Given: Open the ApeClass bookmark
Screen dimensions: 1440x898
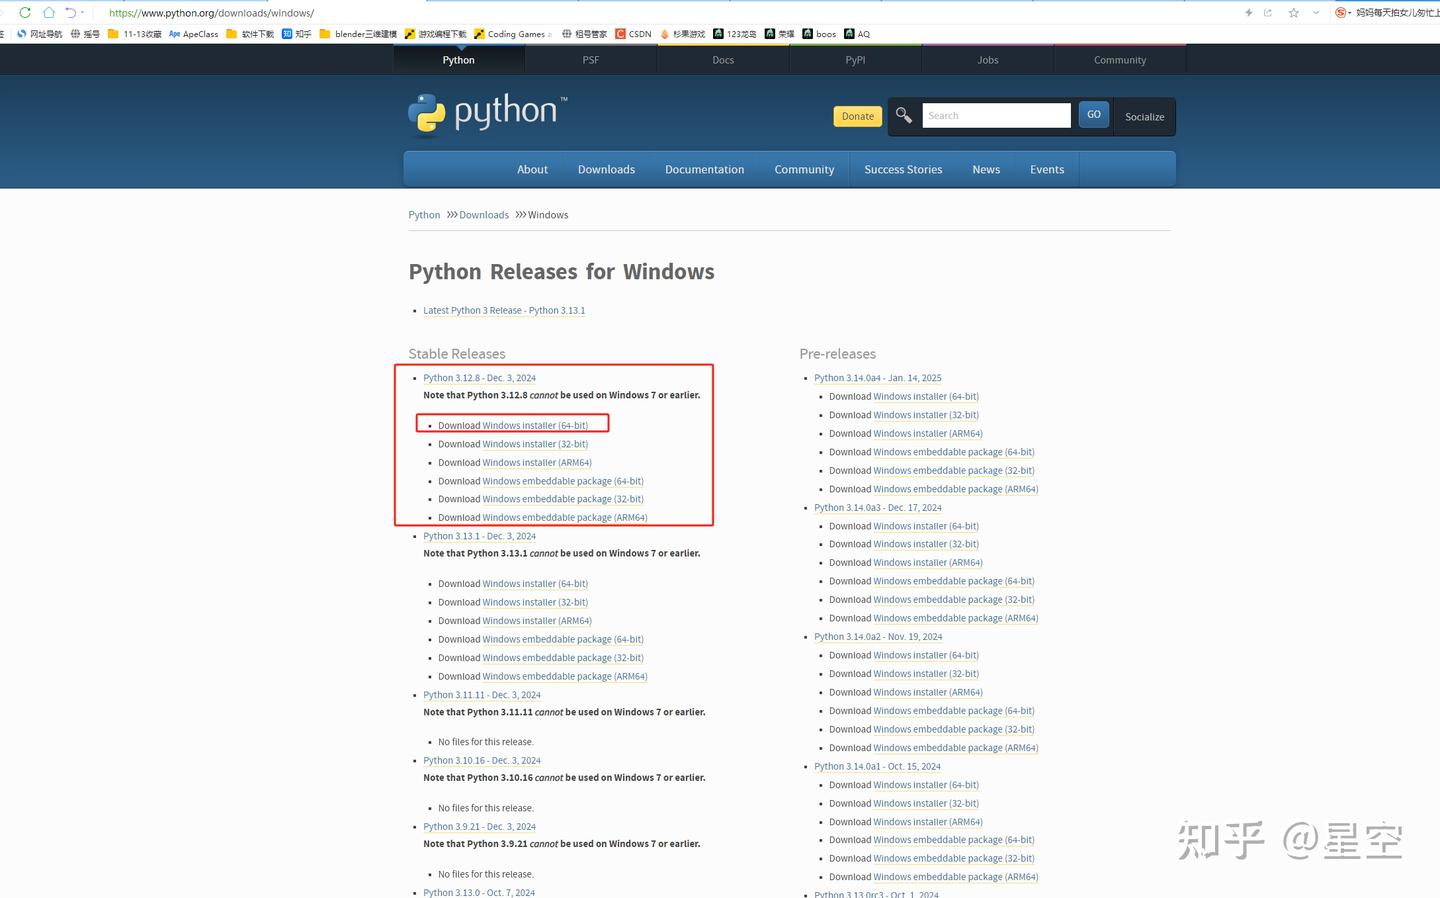Looking at the screenshot, I should (x=194, y=34).
